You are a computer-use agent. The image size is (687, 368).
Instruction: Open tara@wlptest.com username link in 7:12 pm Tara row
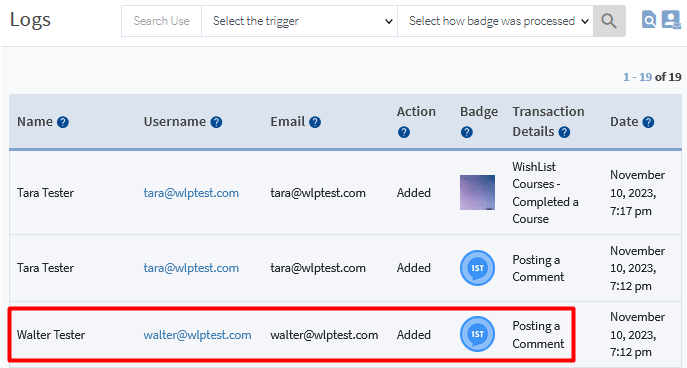point(191,268)
